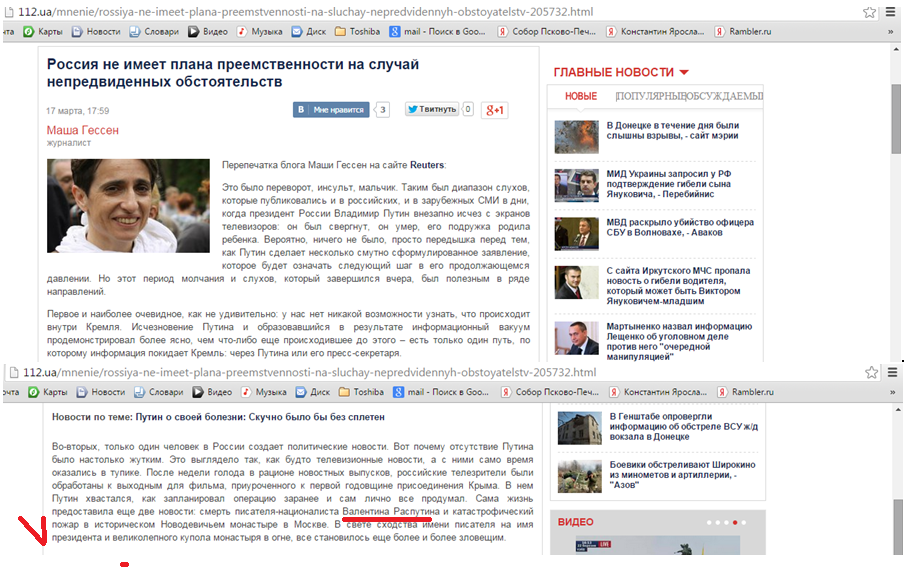Follow the Reuters link in article

[427, 165]
